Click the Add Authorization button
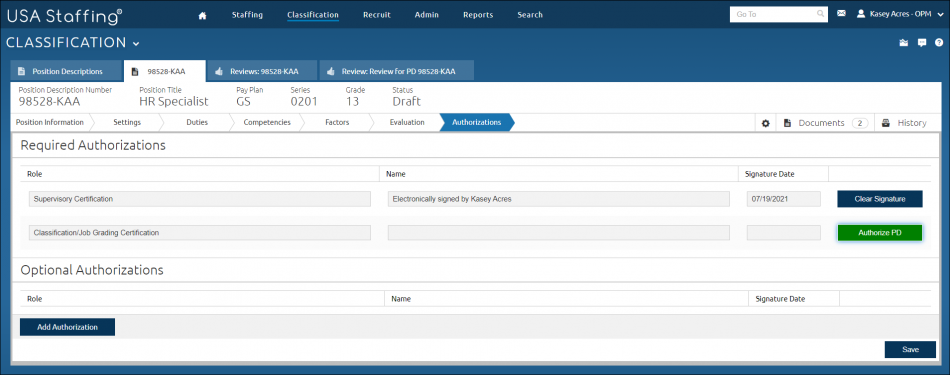This screenshot has width=950, height=375. (x=67, y=327)
